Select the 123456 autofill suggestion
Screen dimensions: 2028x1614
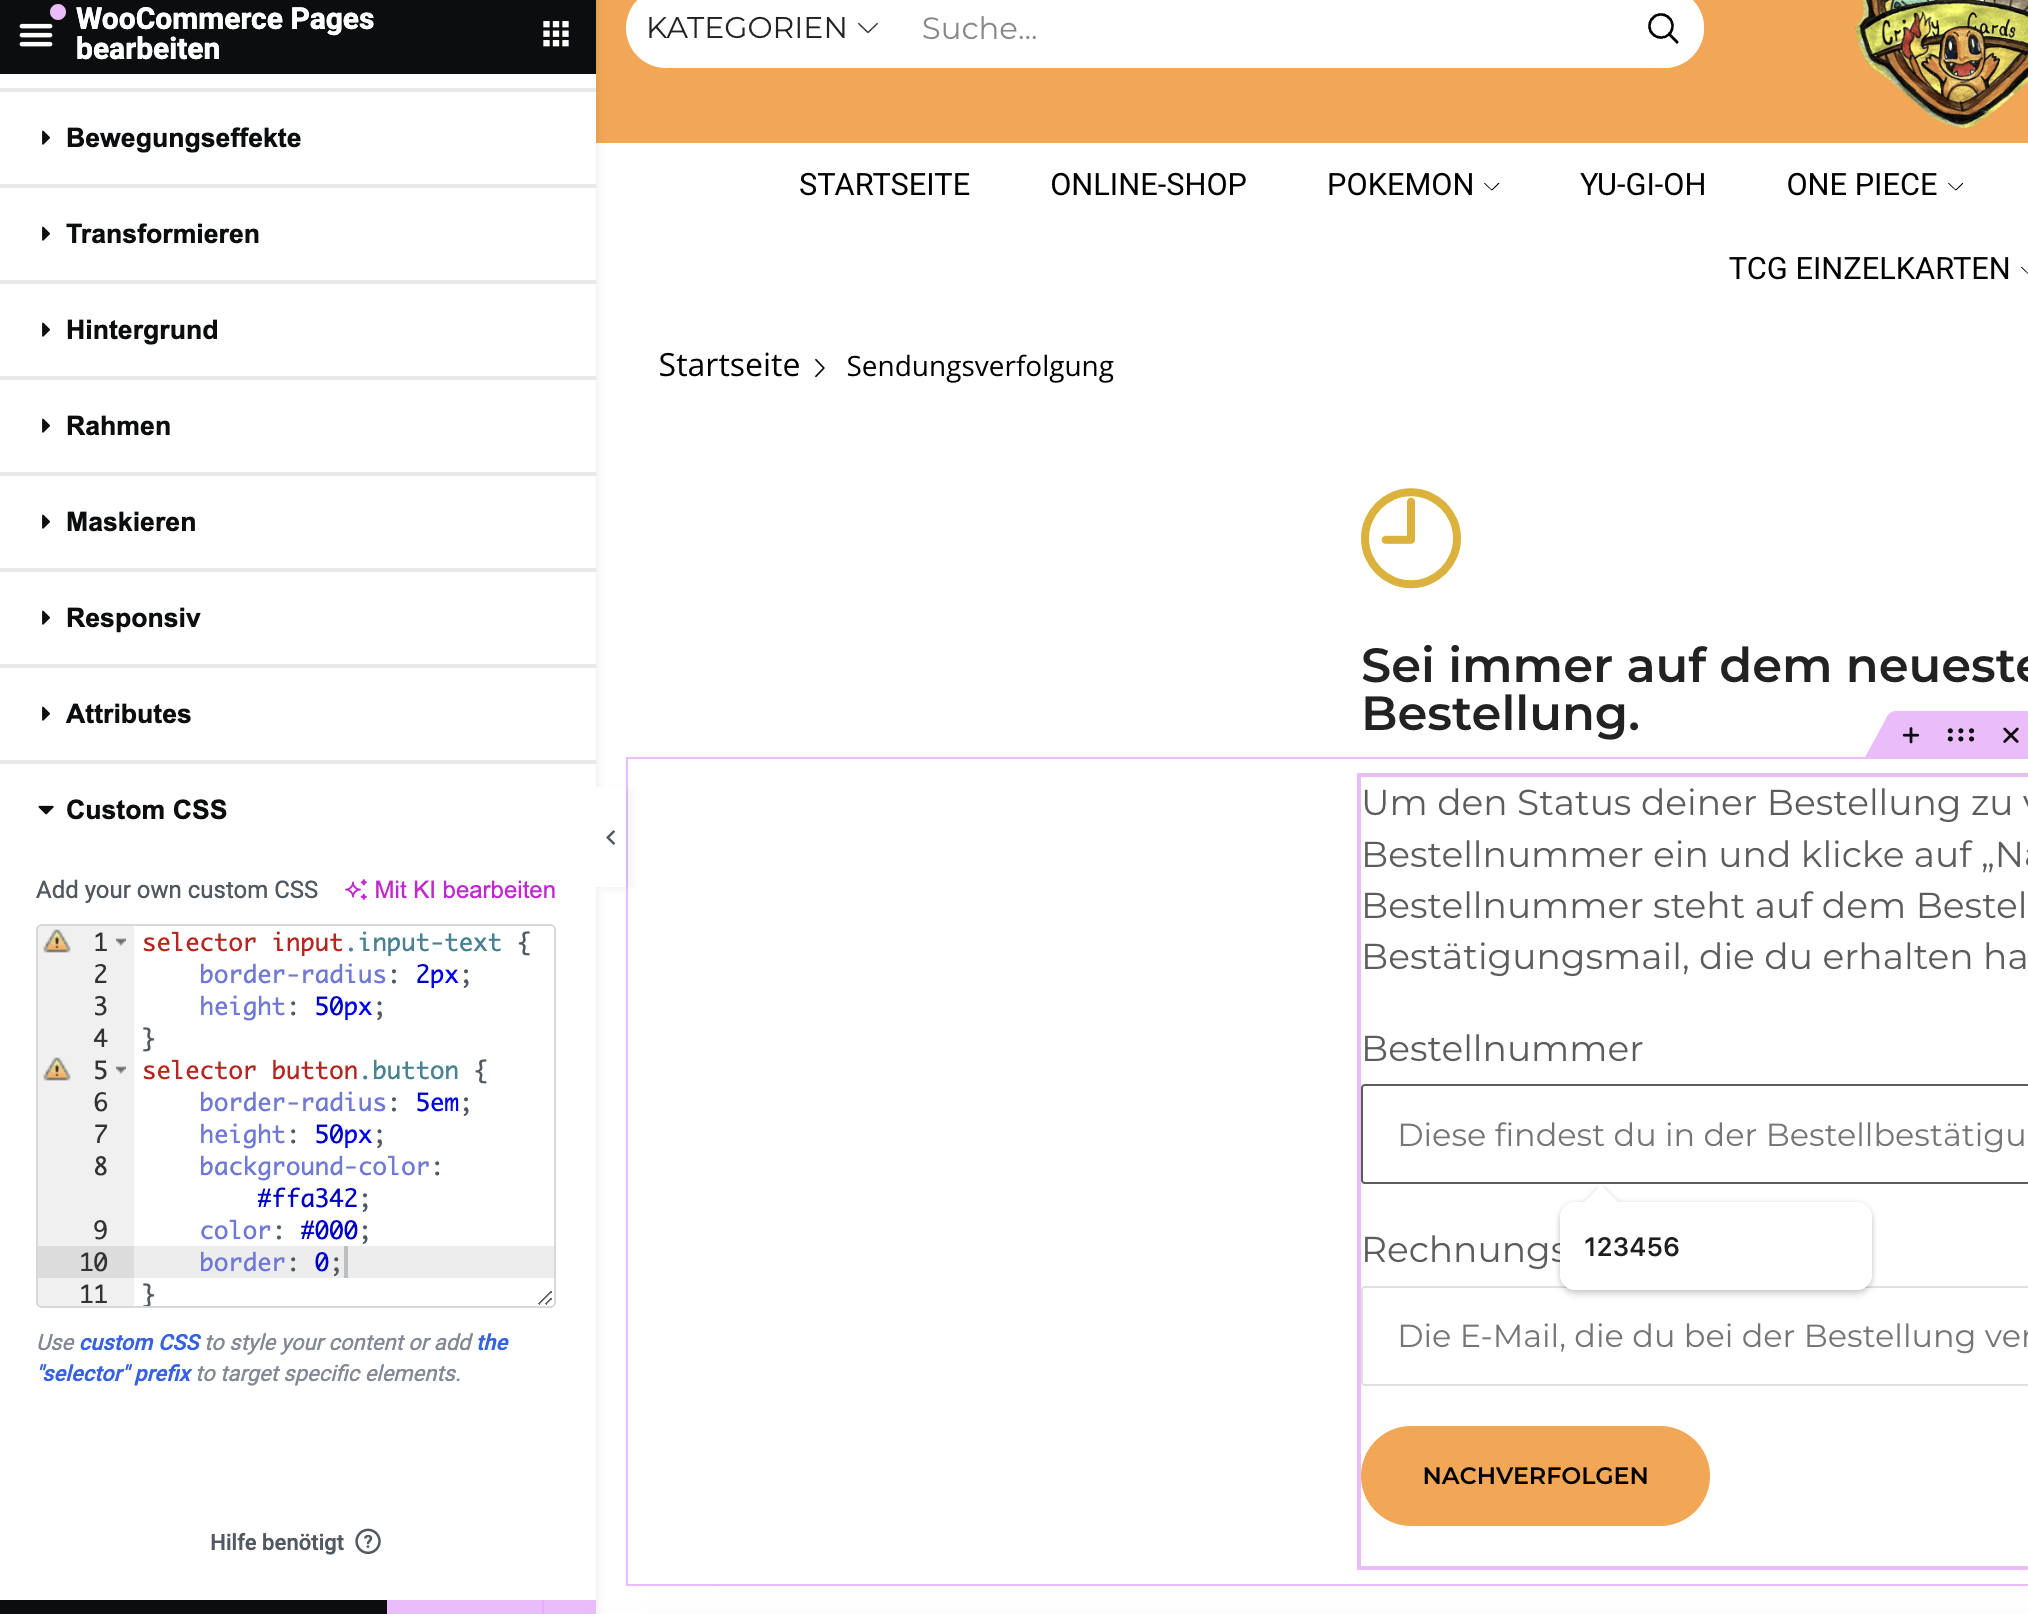(x=1716, y=1247)
